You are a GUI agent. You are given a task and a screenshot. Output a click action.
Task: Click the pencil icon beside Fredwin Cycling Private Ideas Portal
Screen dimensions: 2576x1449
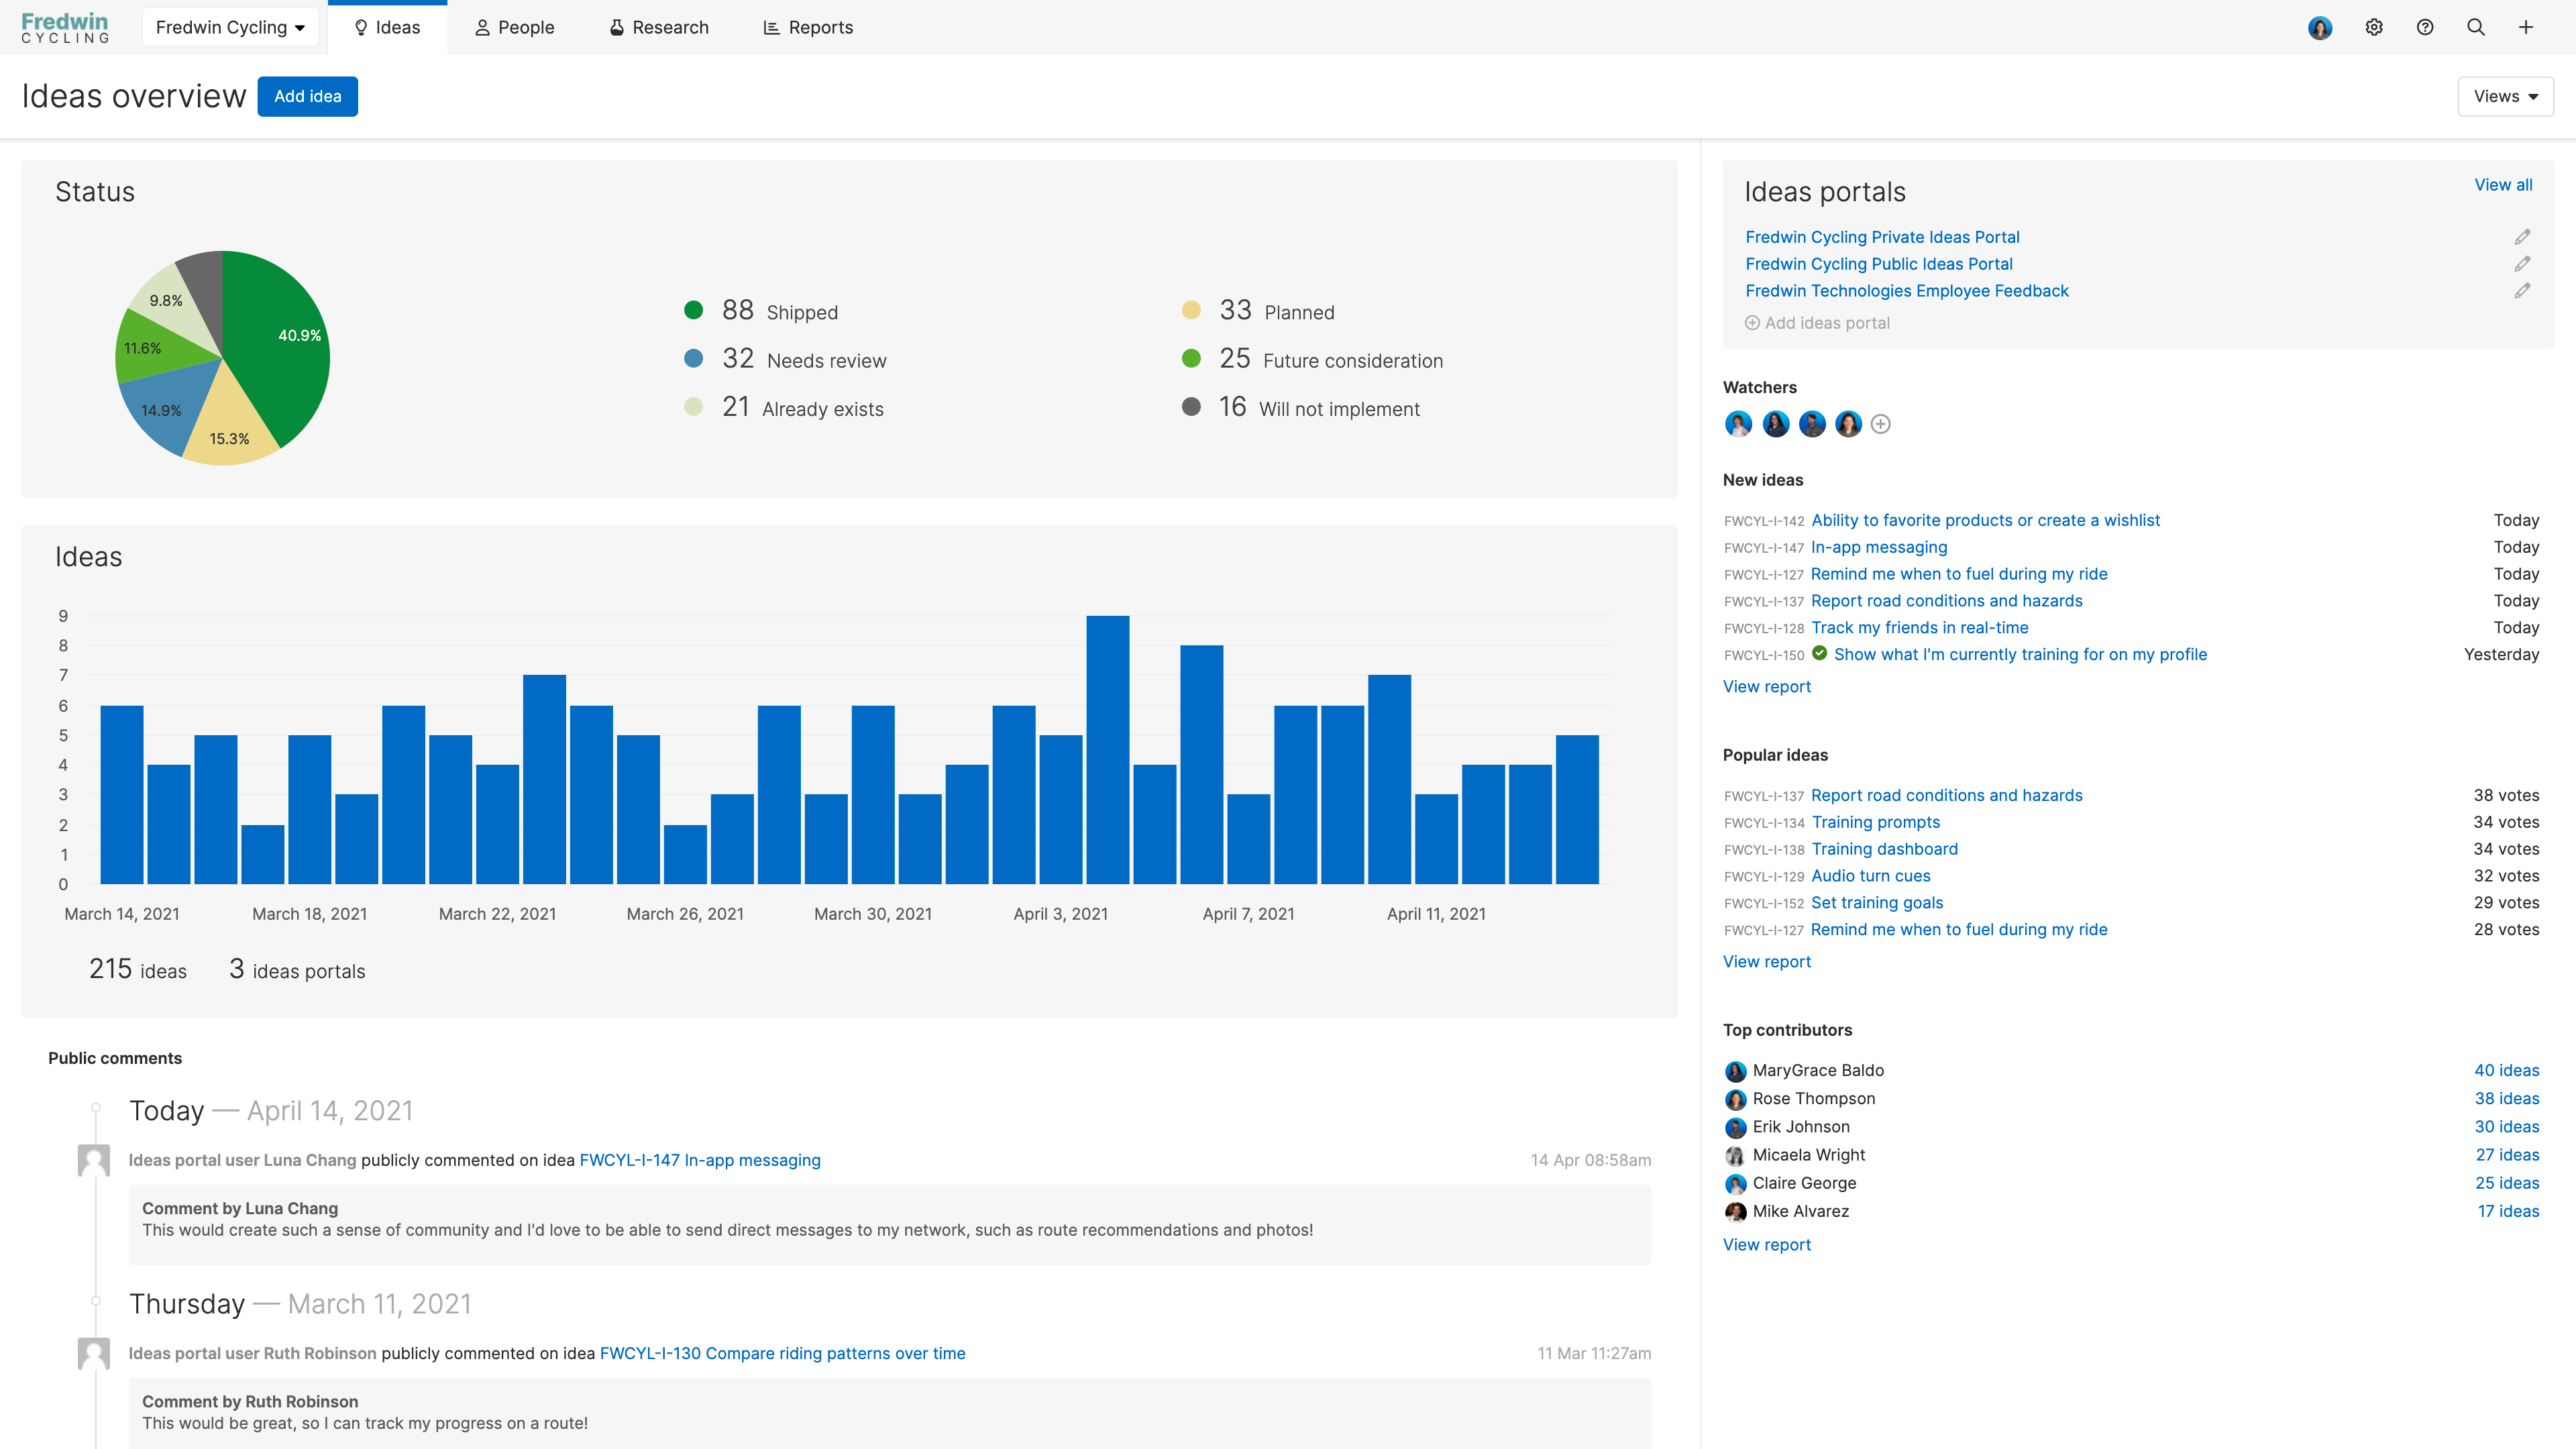[x=2522, y=236]
